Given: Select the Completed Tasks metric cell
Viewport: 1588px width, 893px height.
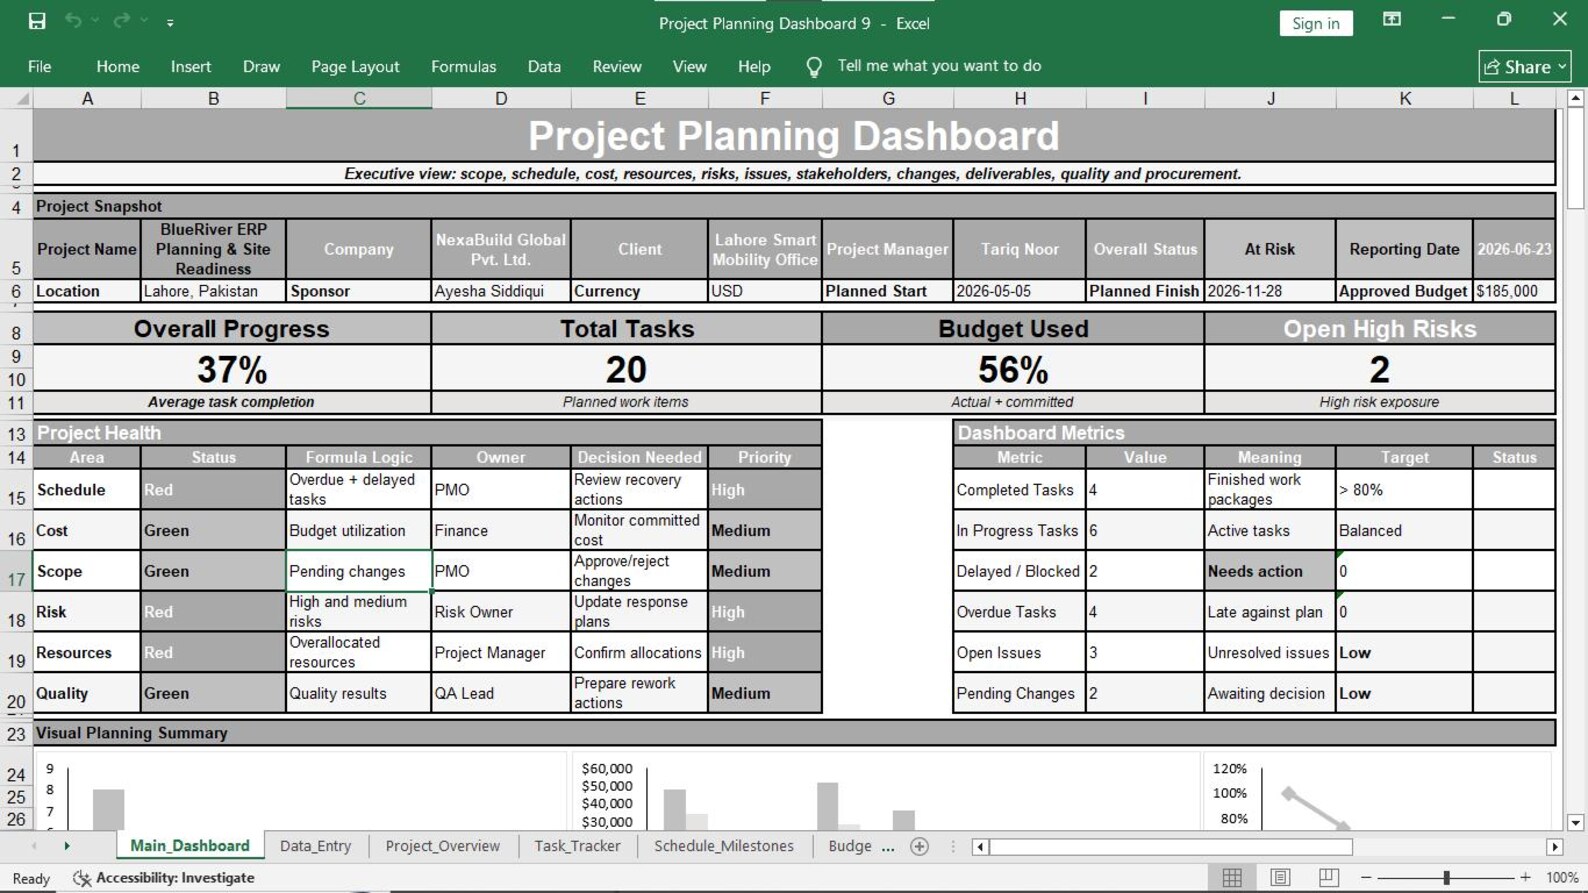Looking at the screenshot, I should coord(1020,489).
